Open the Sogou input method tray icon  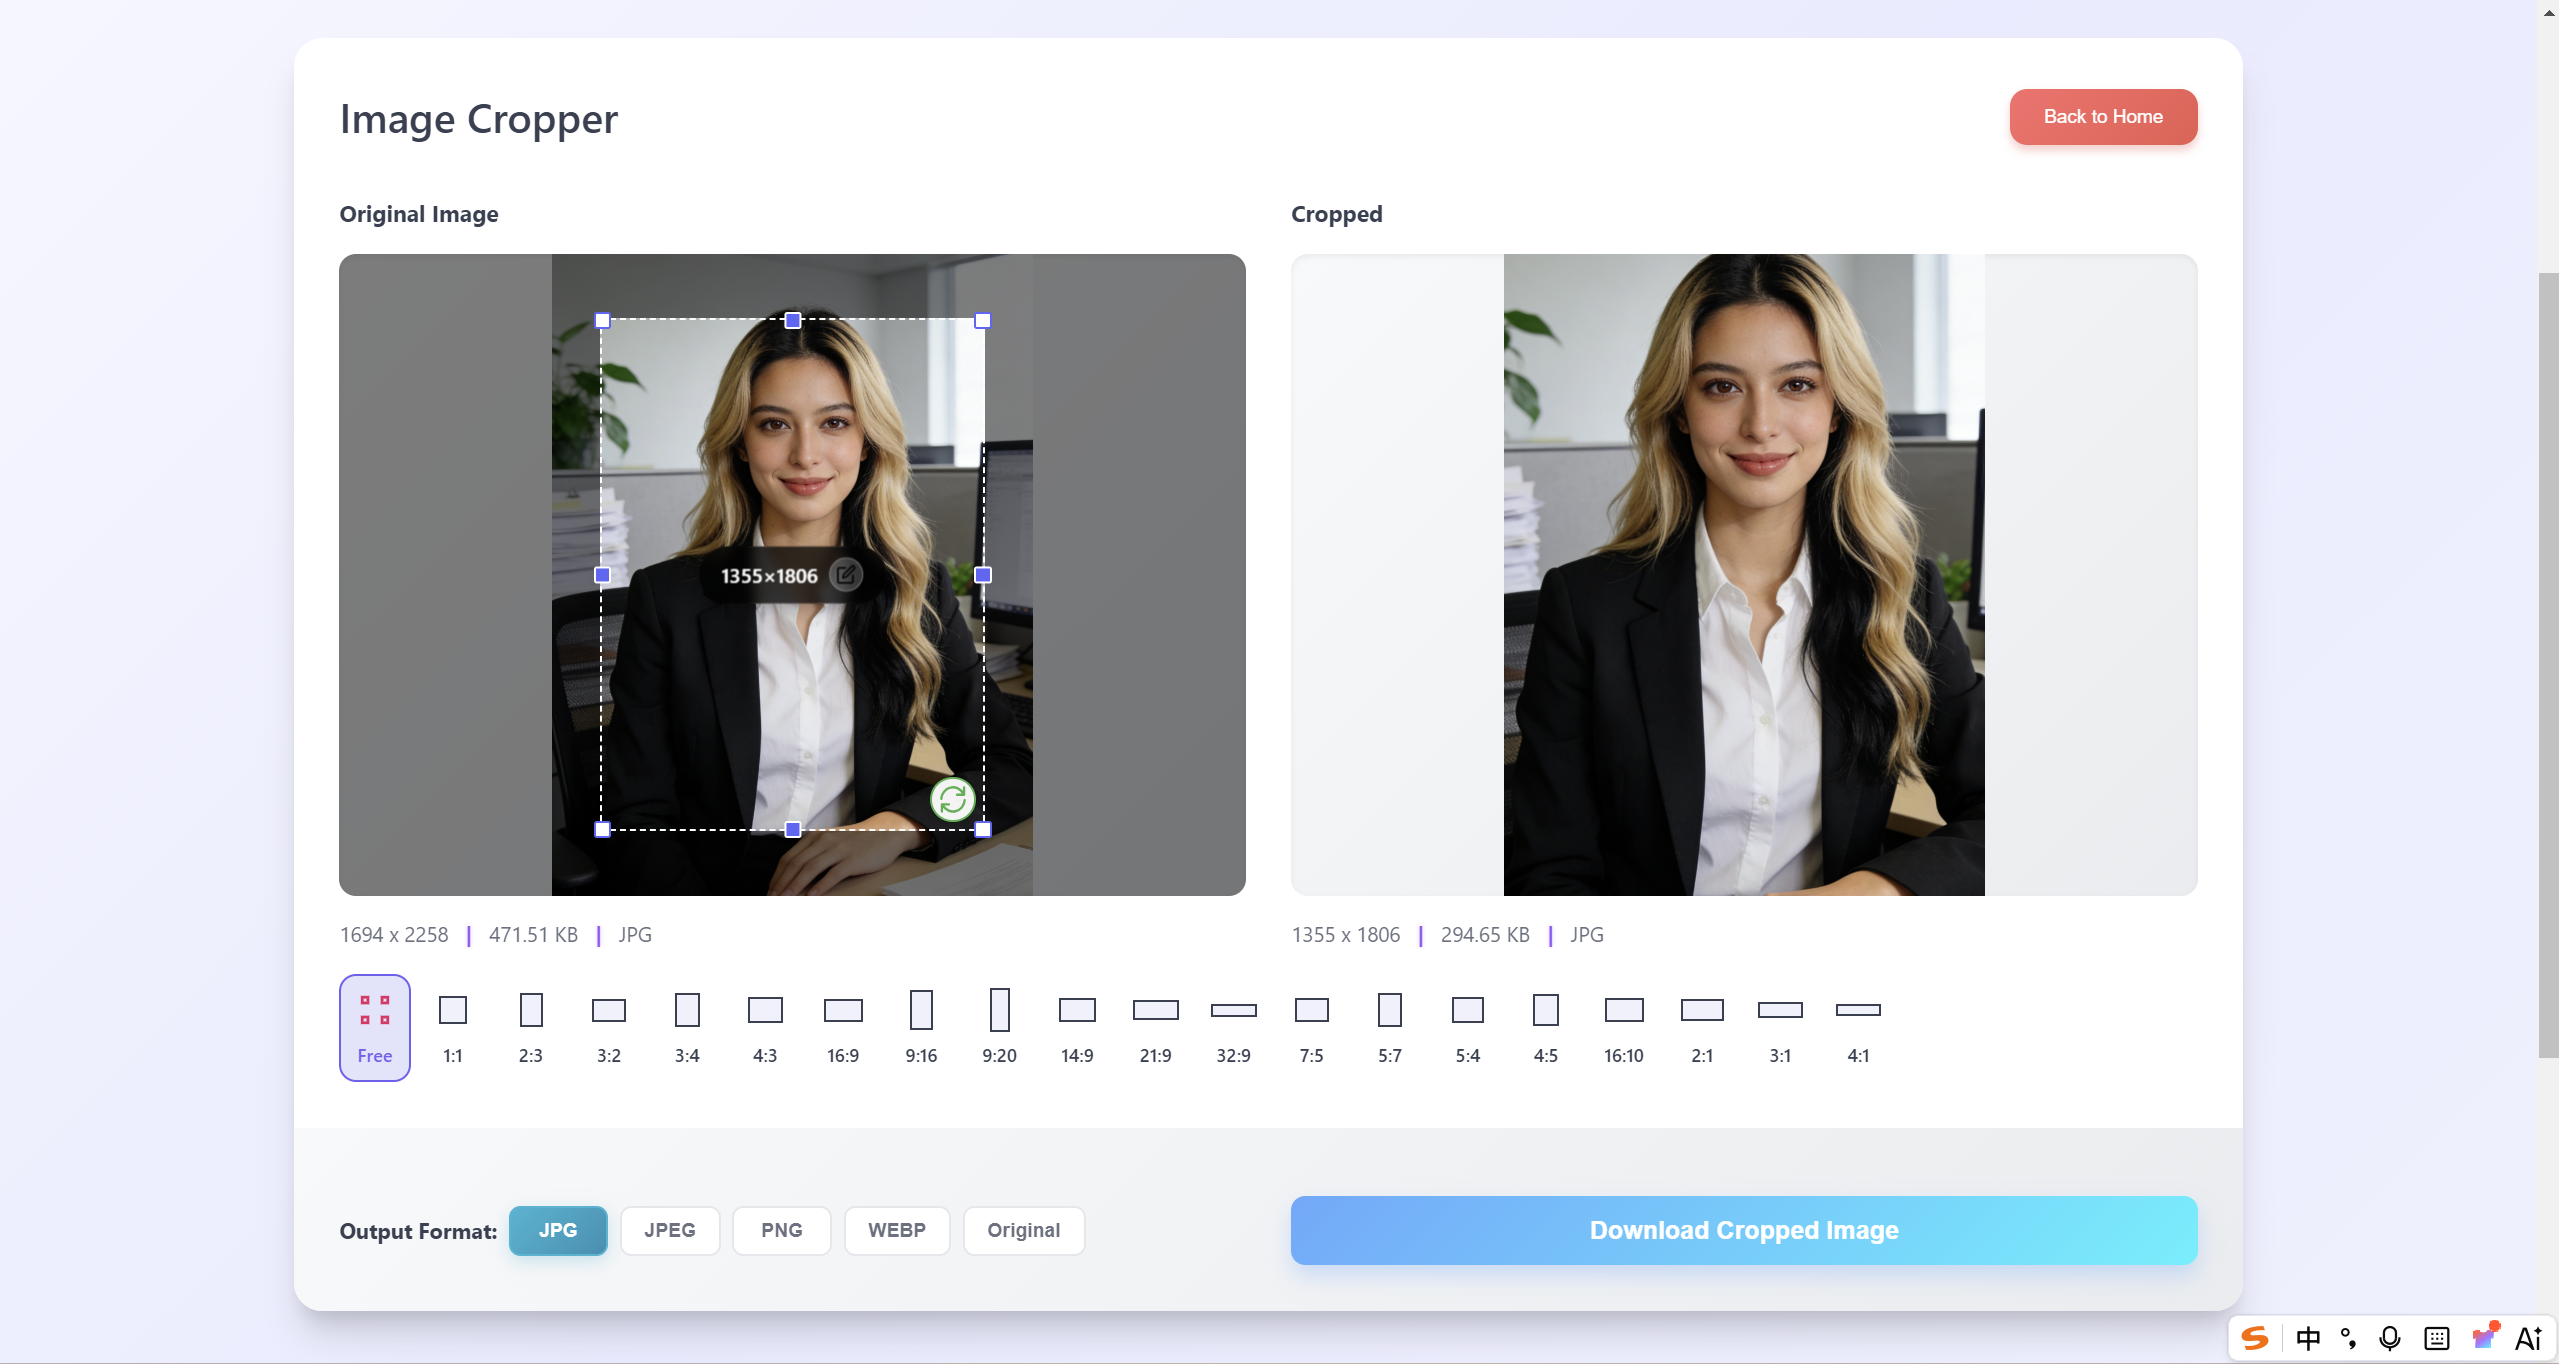coord(2255,1337)
